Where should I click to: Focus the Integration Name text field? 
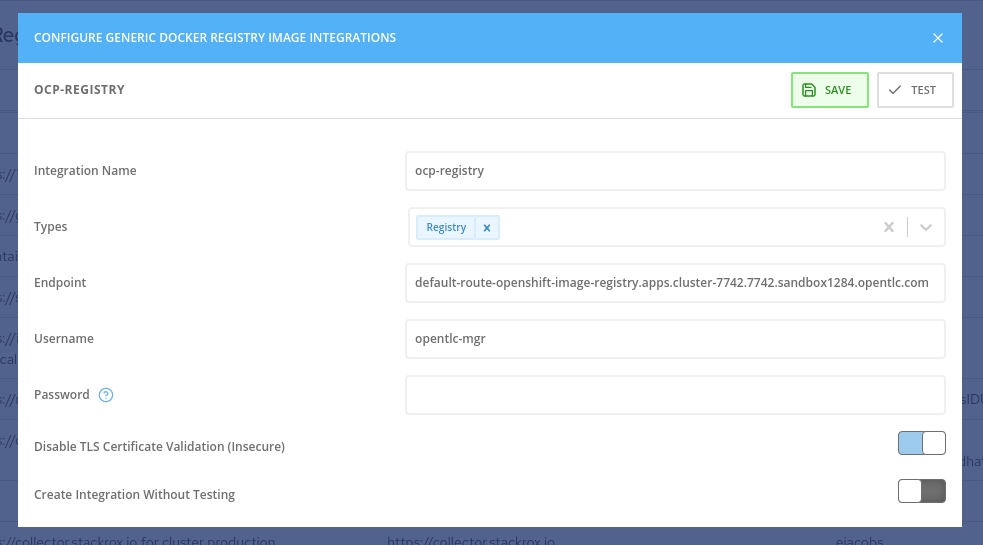tap(675, 171)
